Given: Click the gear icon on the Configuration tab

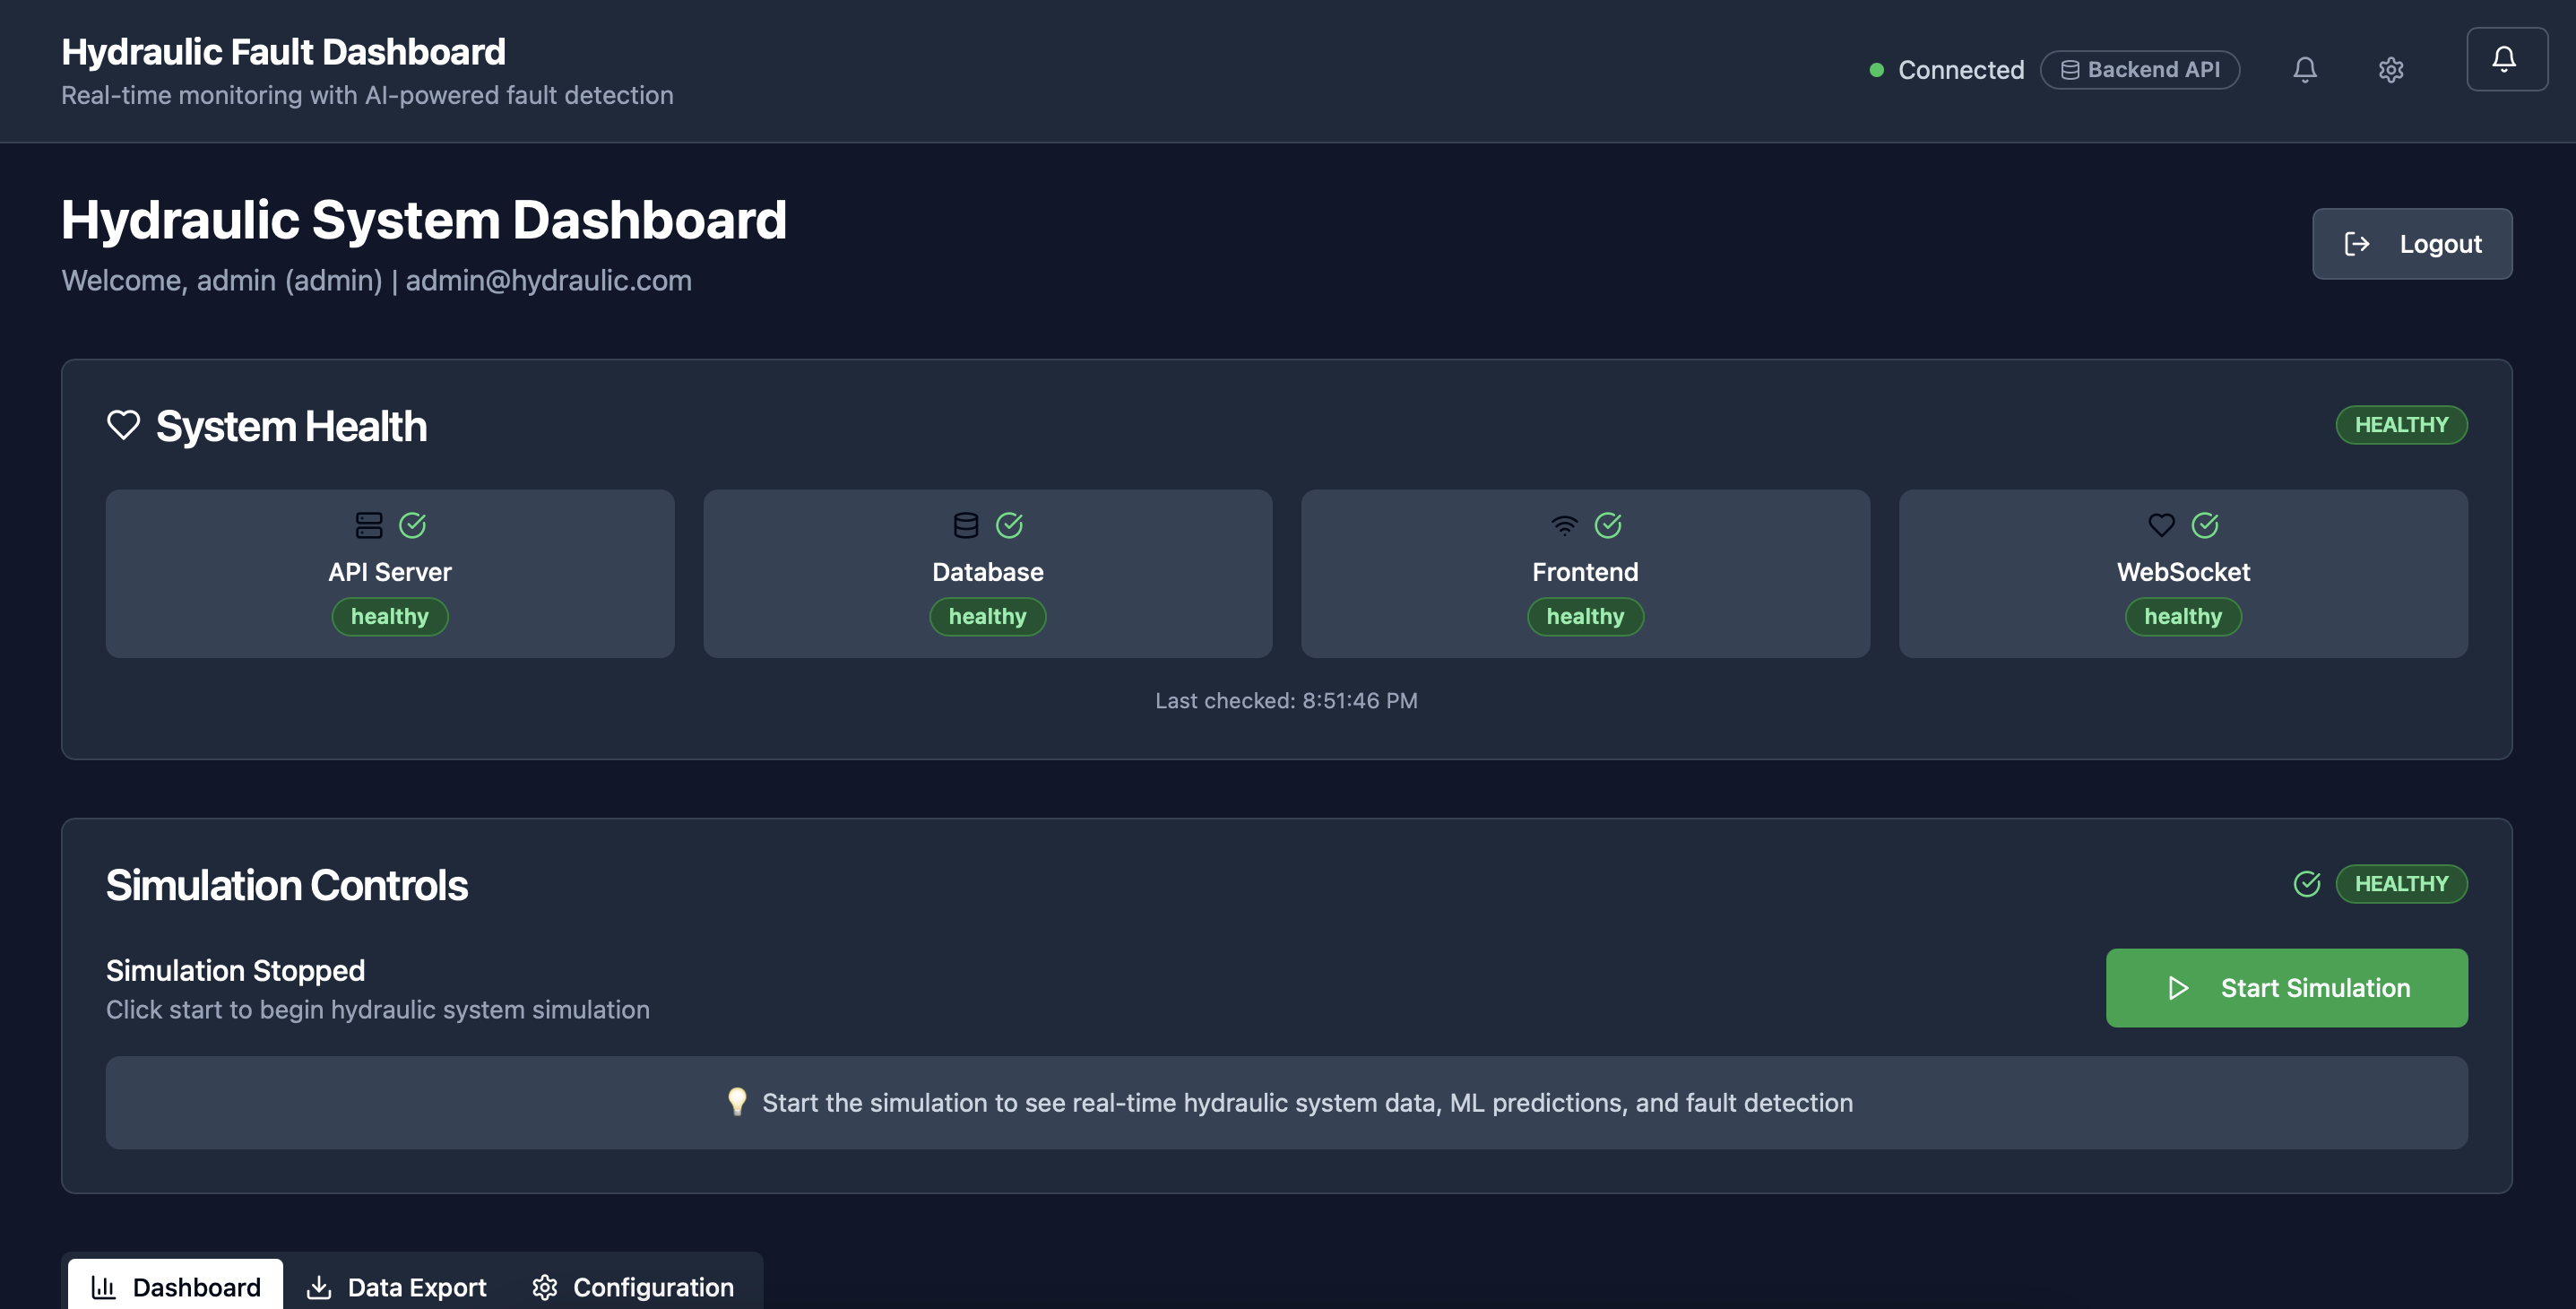Looking at the screenshot, I should pos(545,1287).
